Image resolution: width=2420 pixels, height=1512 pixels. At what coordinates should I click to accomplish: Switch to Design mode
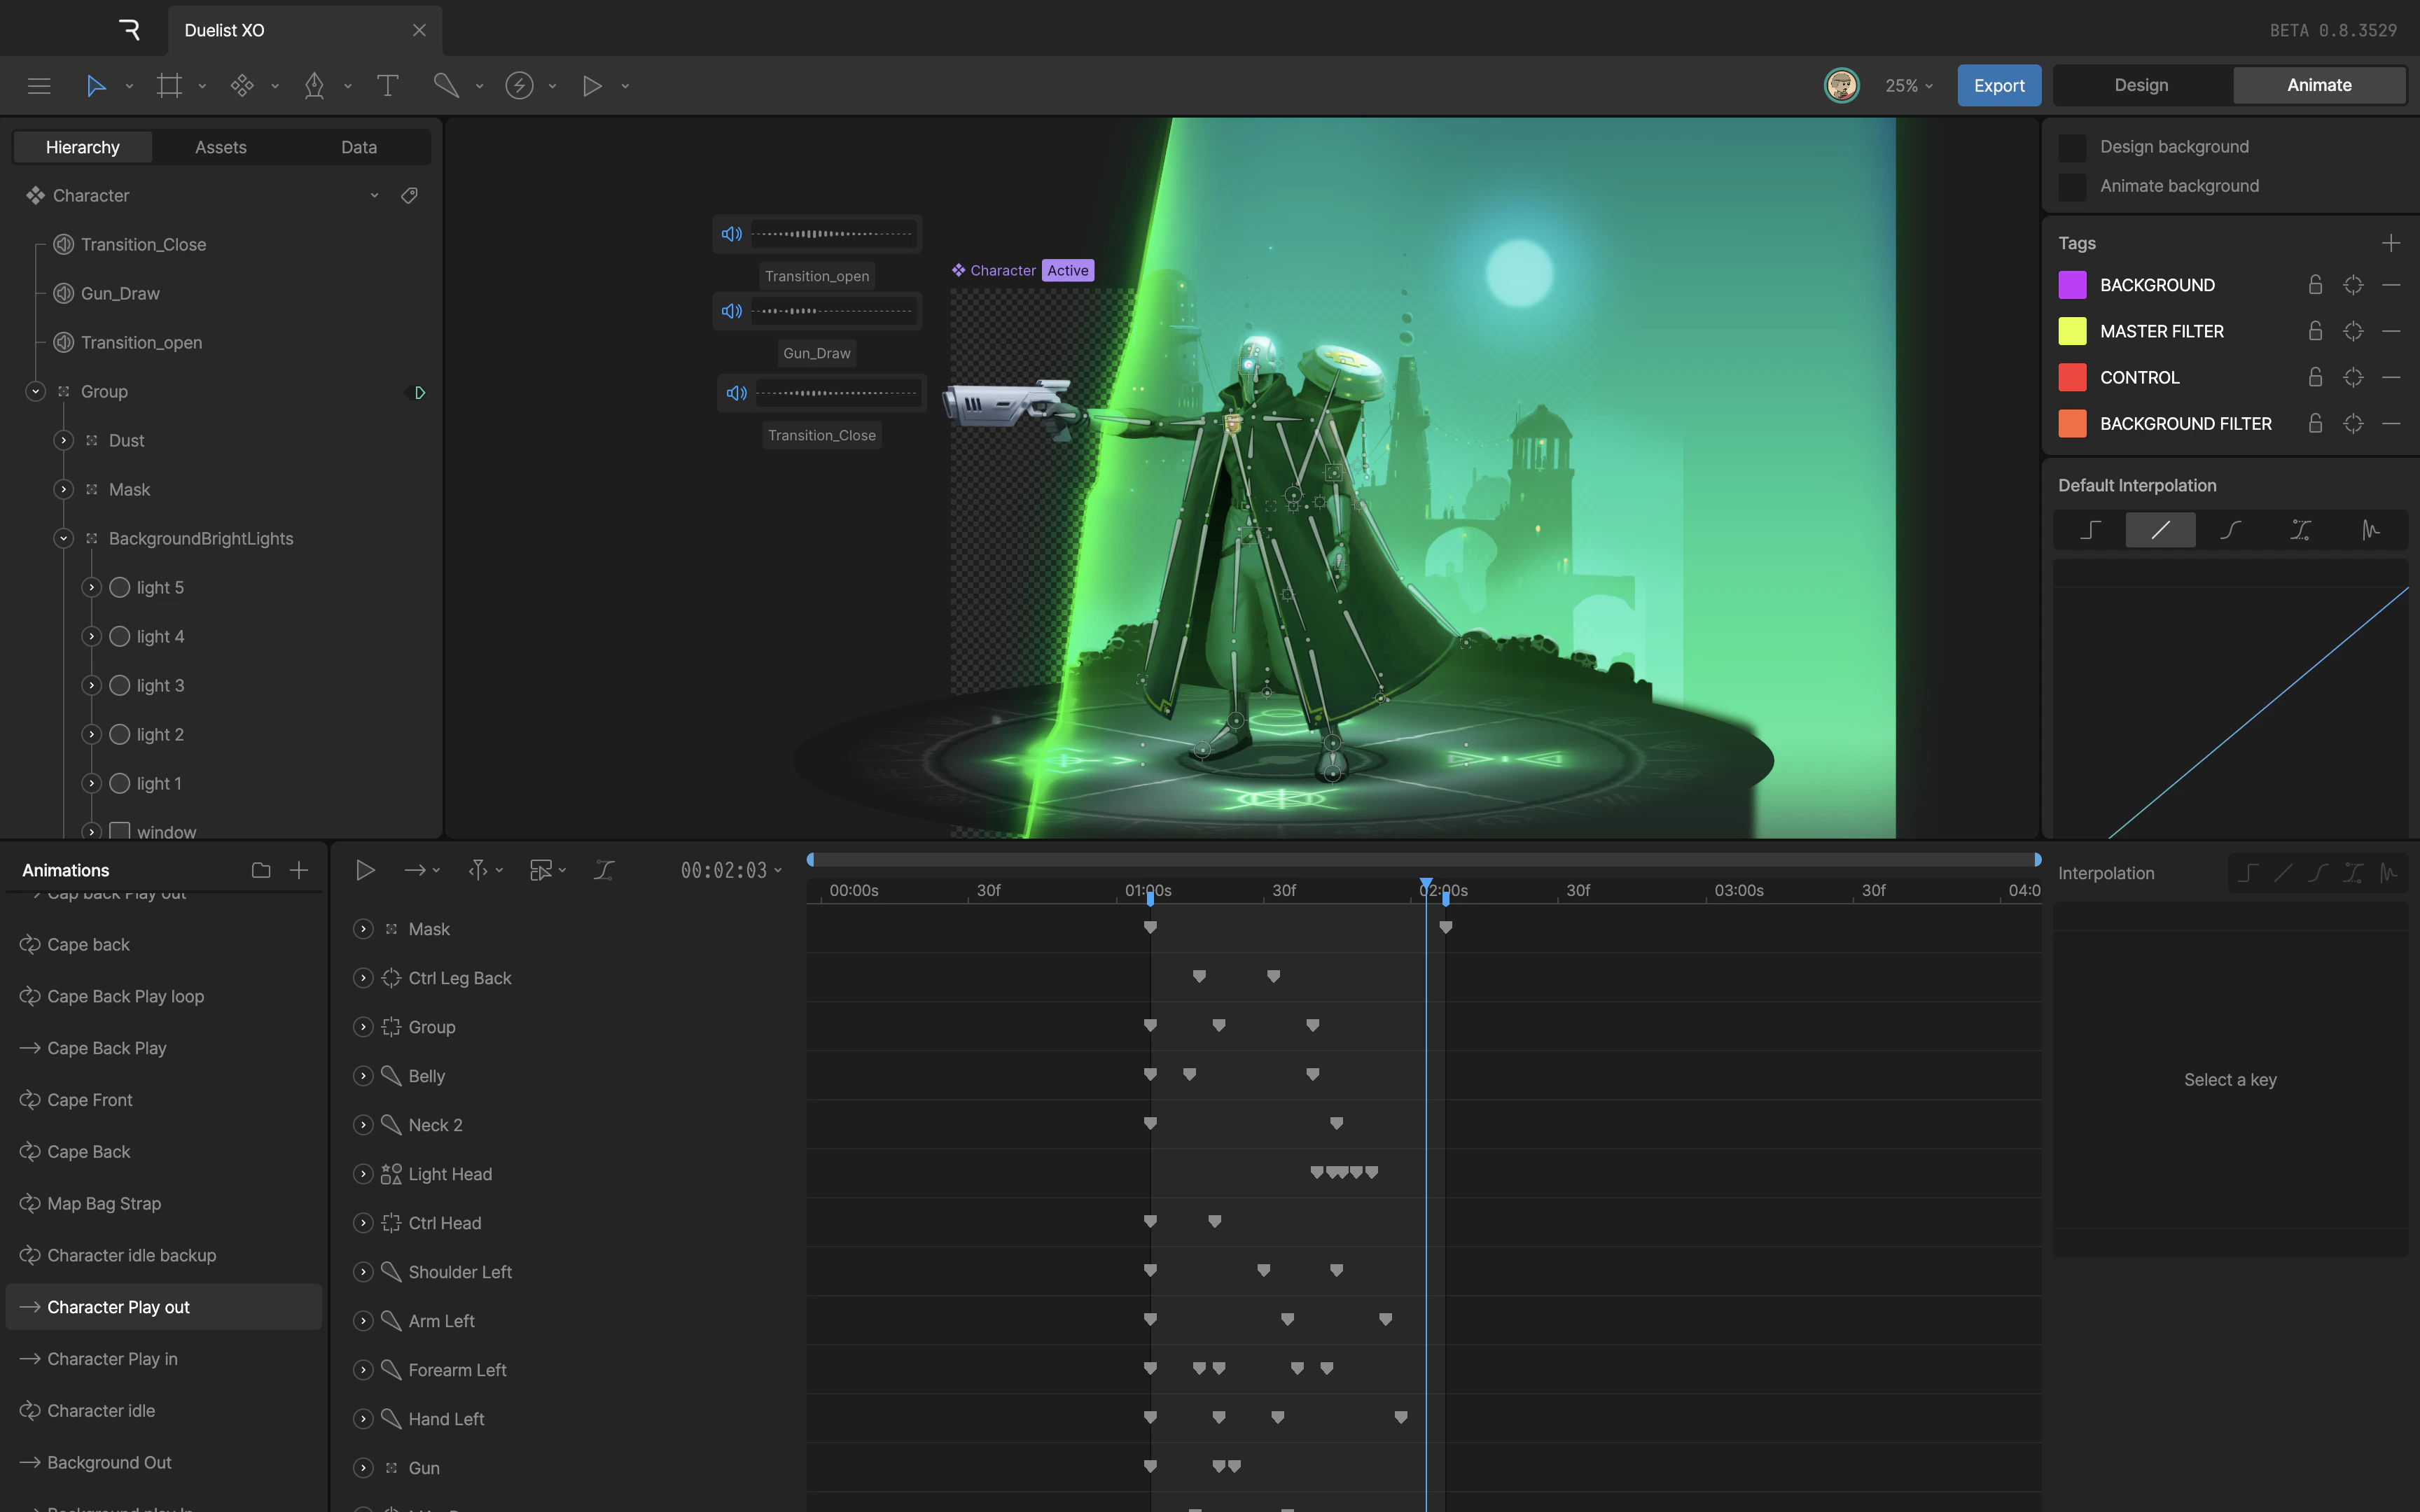tap(2140, 84)
